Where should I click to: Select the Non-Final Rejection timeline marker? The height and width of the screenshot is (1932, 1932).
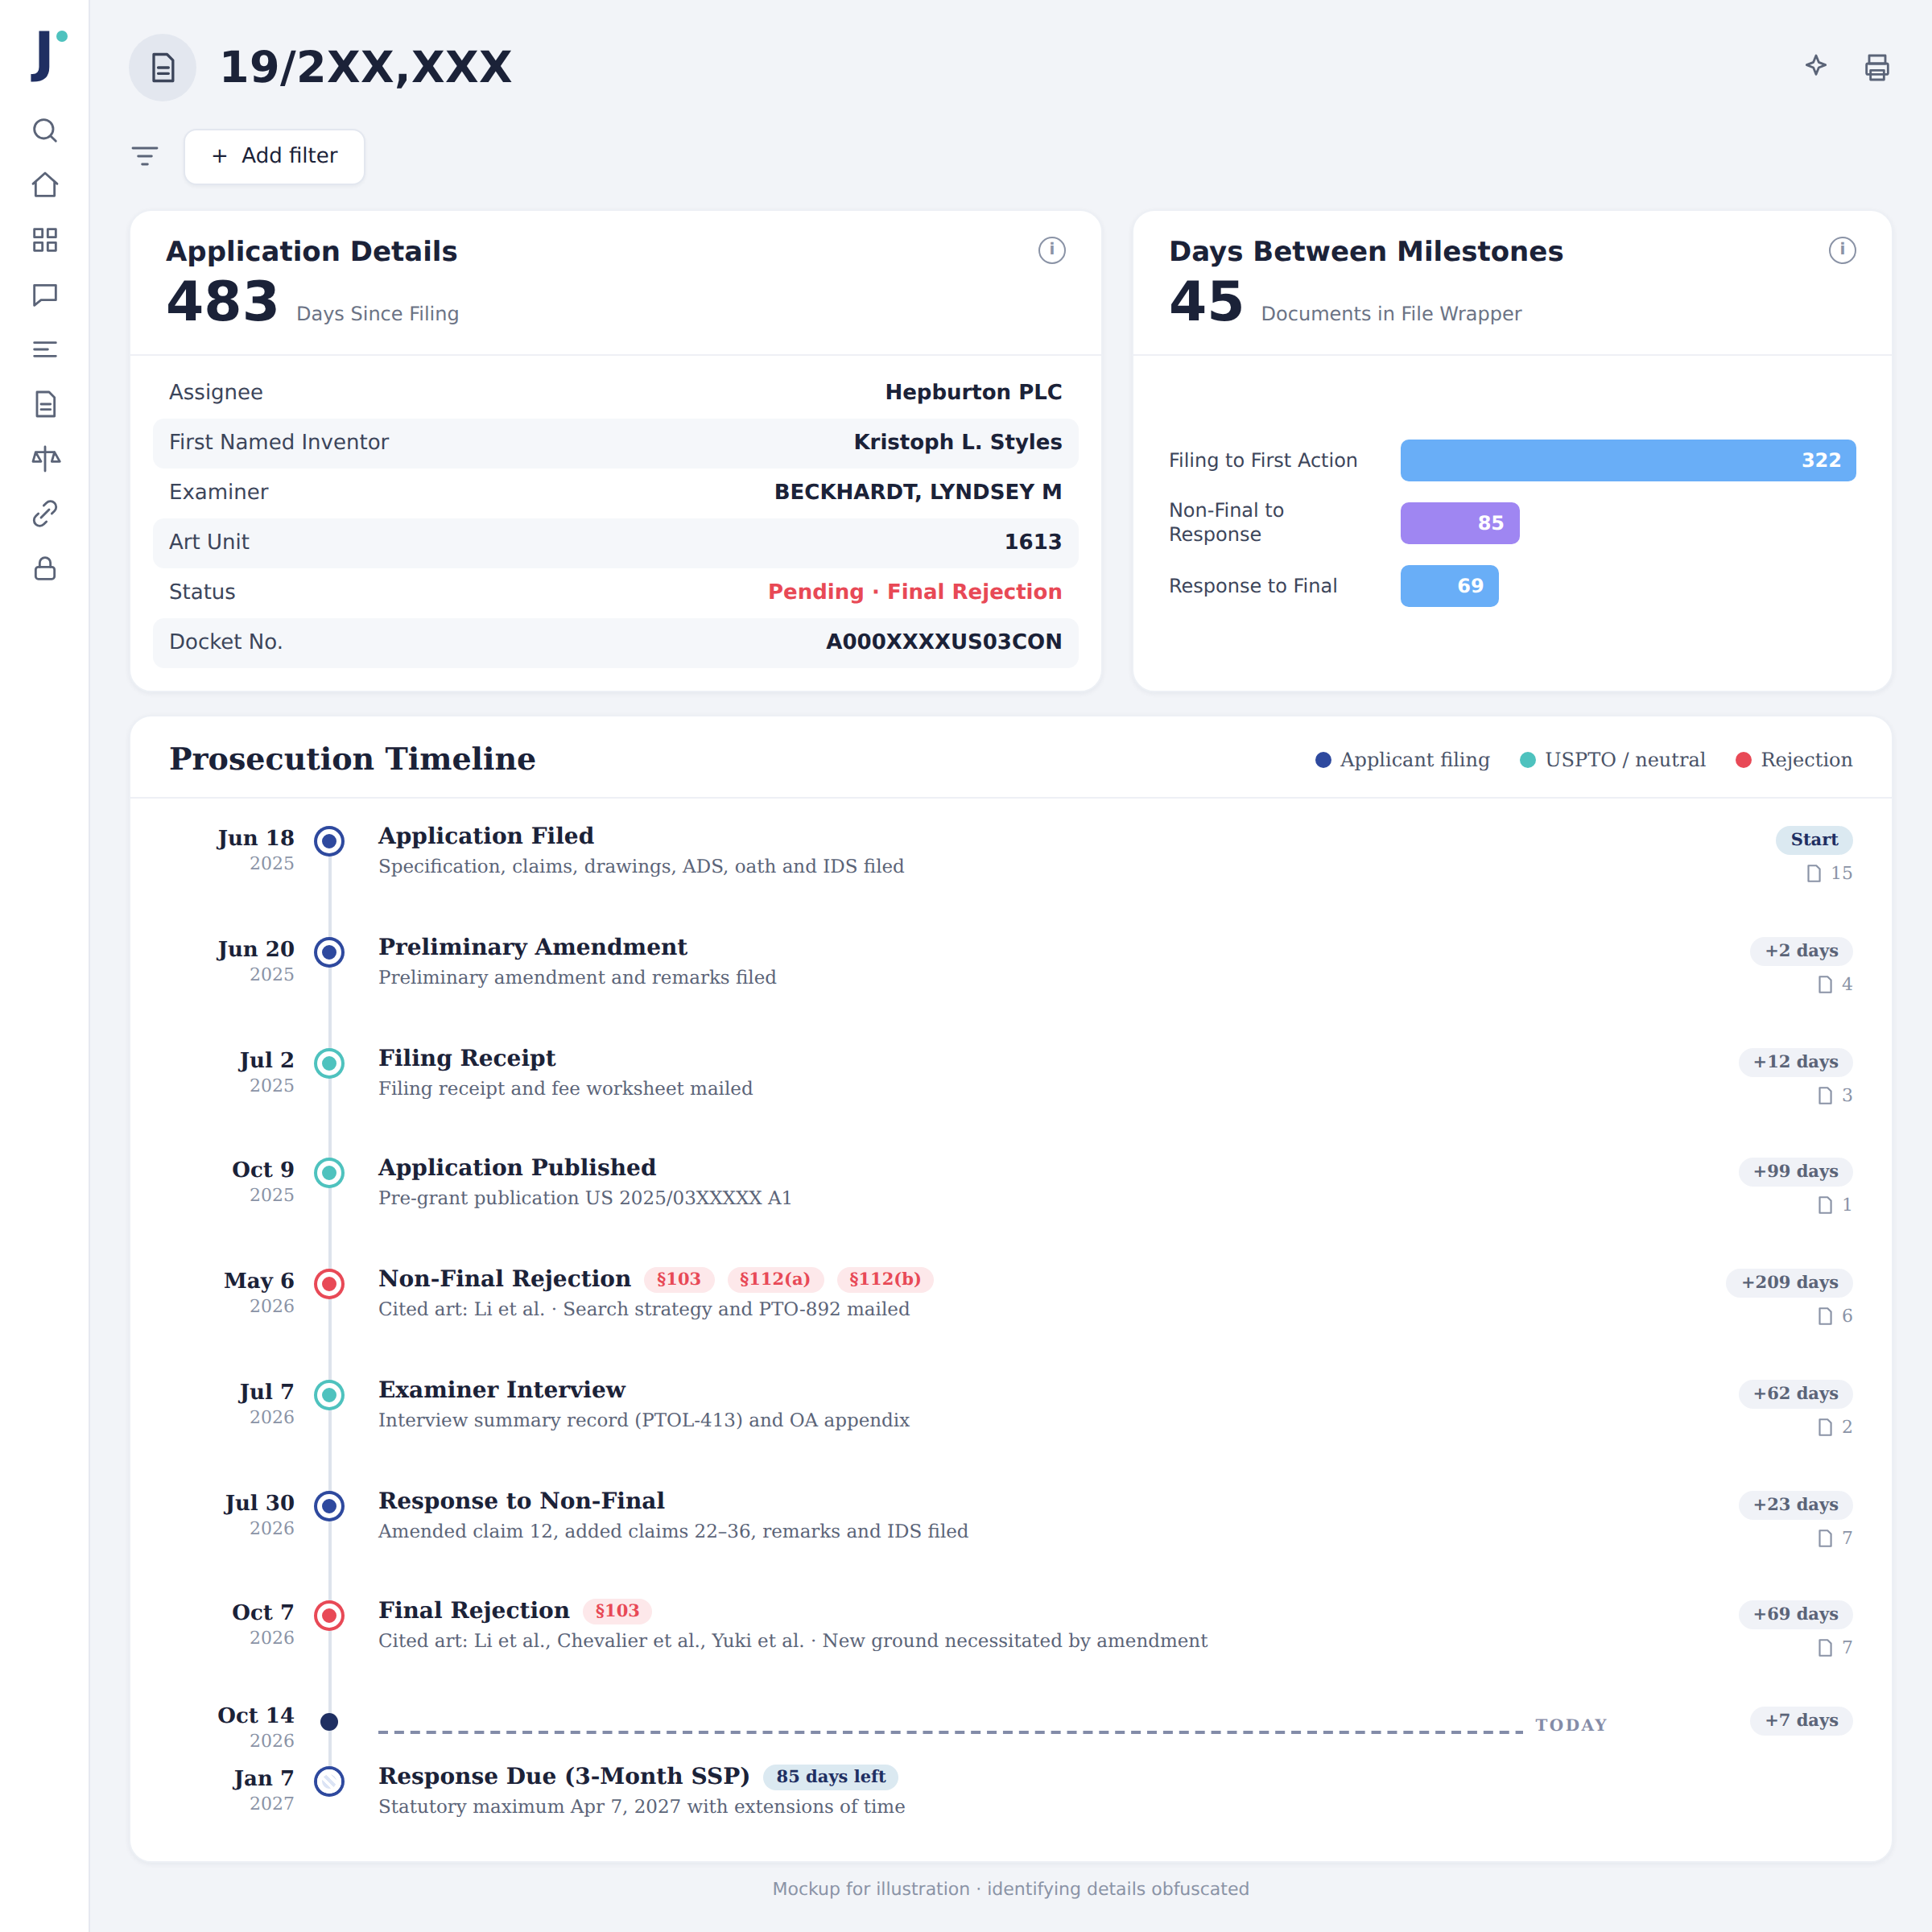coord(329,1284)
